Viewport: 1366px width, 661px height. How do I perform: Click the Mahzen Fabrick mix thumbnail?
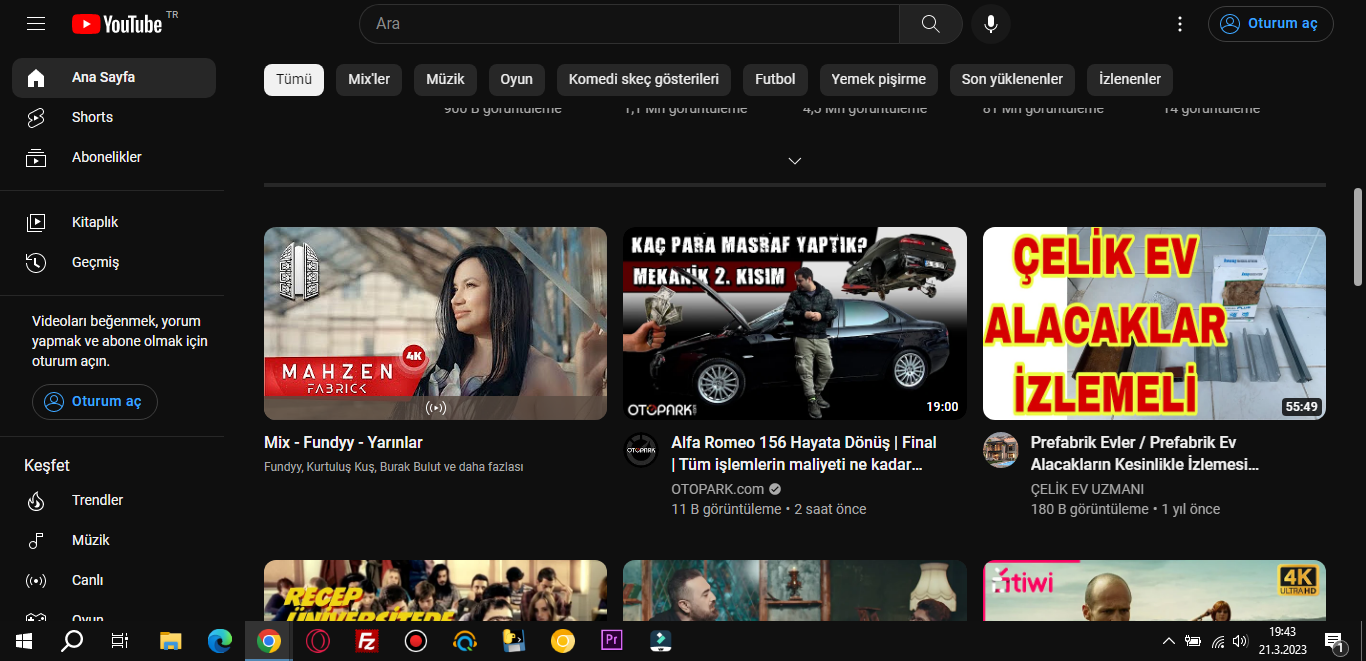435,323
